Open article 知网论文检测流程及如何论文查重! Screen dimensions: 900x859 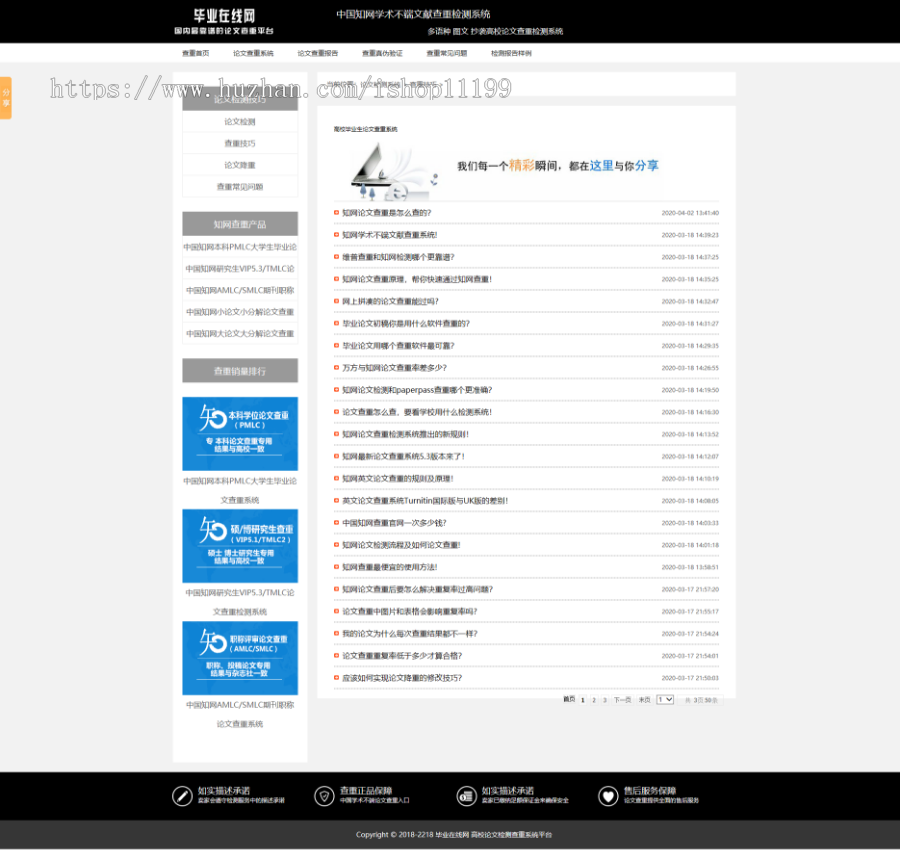coord(401,545)
